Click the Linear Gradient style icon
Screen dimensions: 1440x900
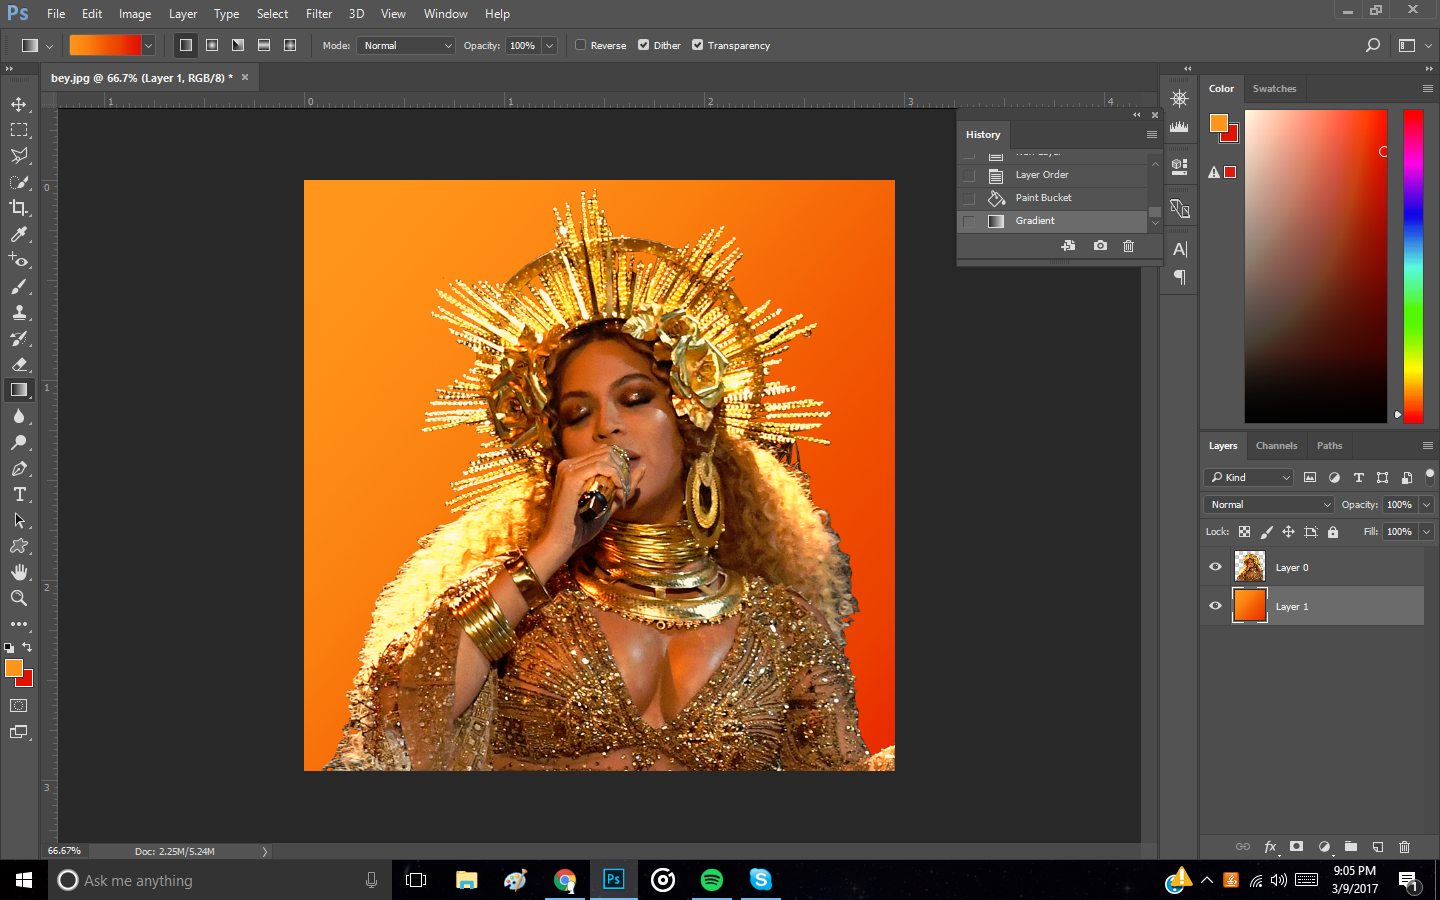click(185, 45)
